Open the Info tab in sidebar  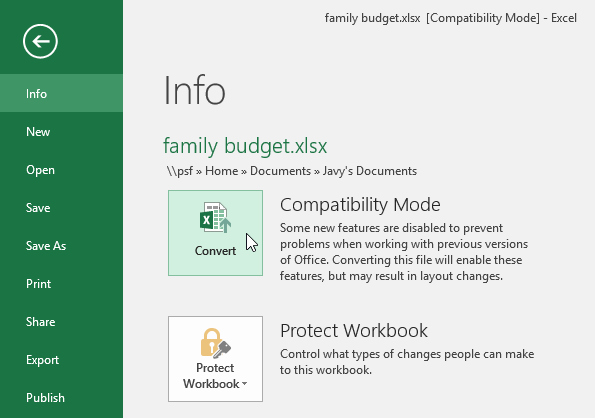click(61, 93)
